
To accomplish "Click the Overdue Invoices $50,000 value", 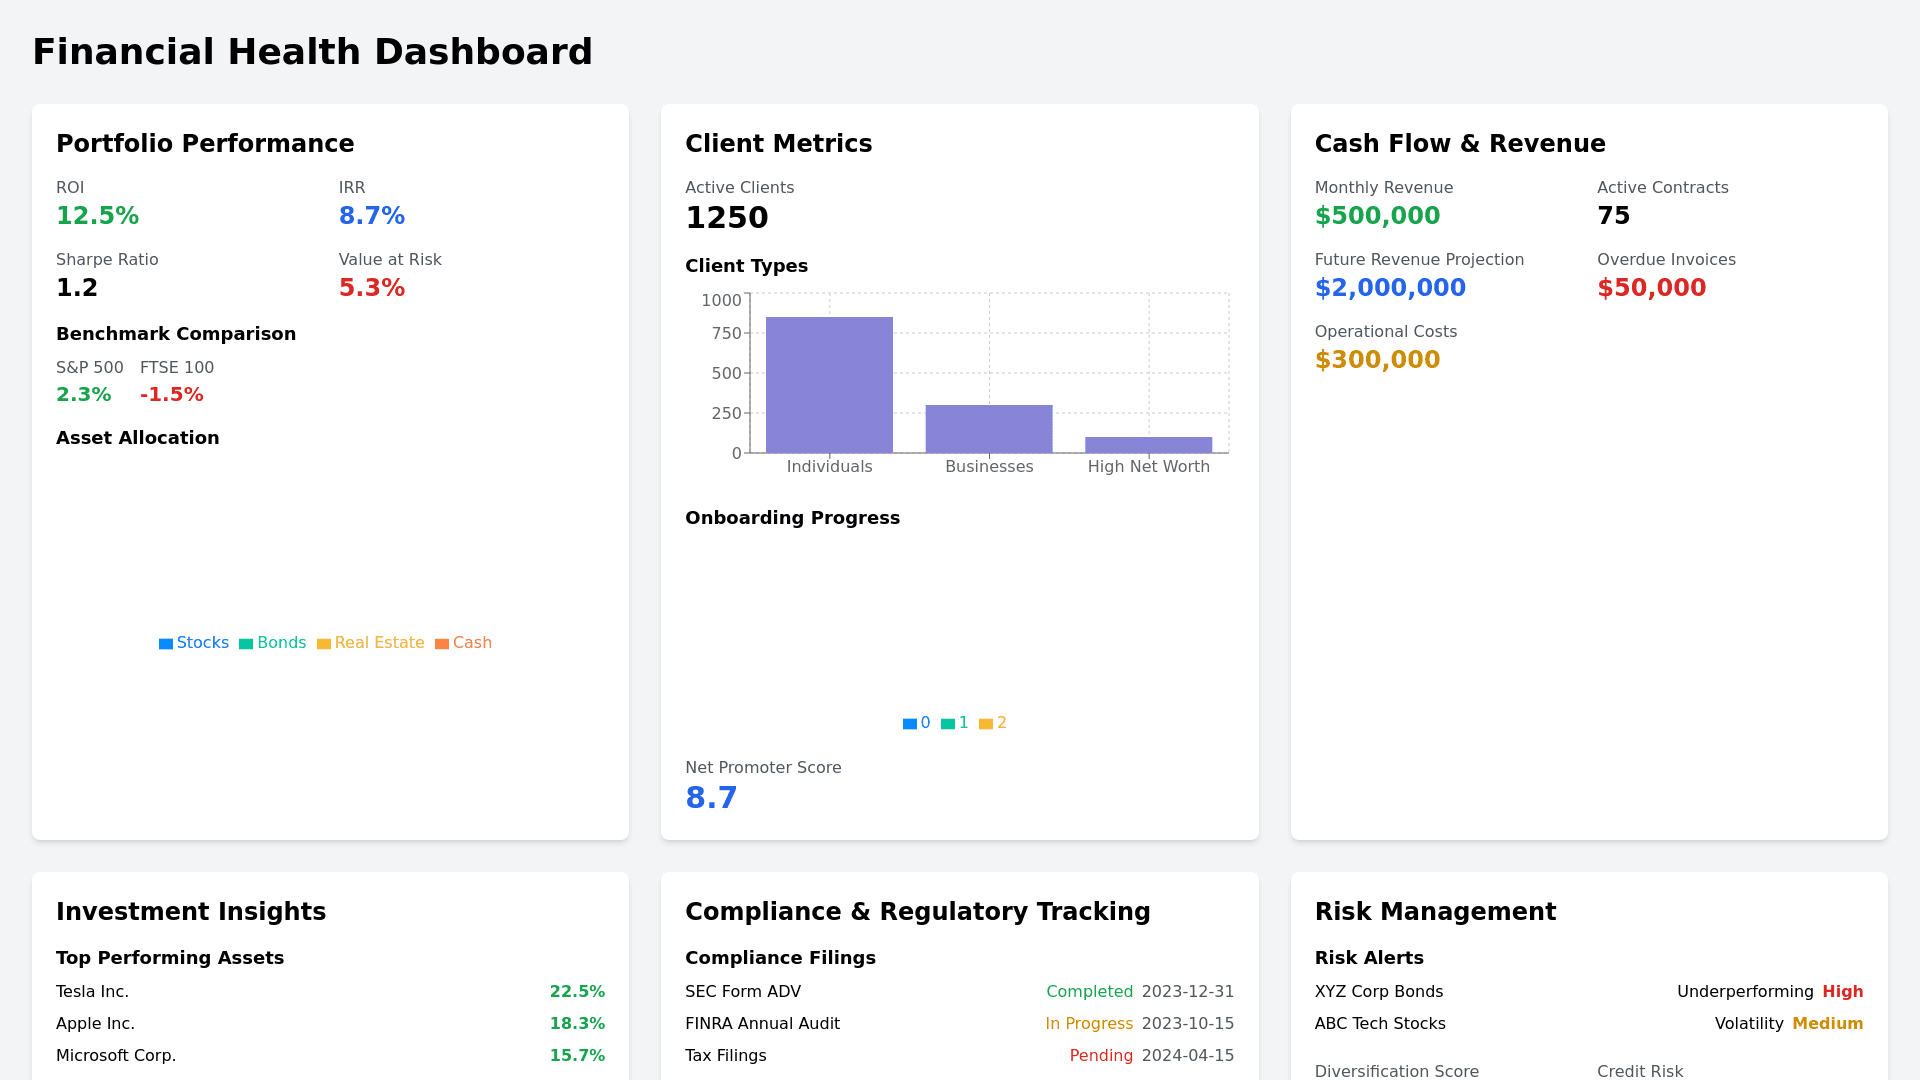I will pos(1651,288).
